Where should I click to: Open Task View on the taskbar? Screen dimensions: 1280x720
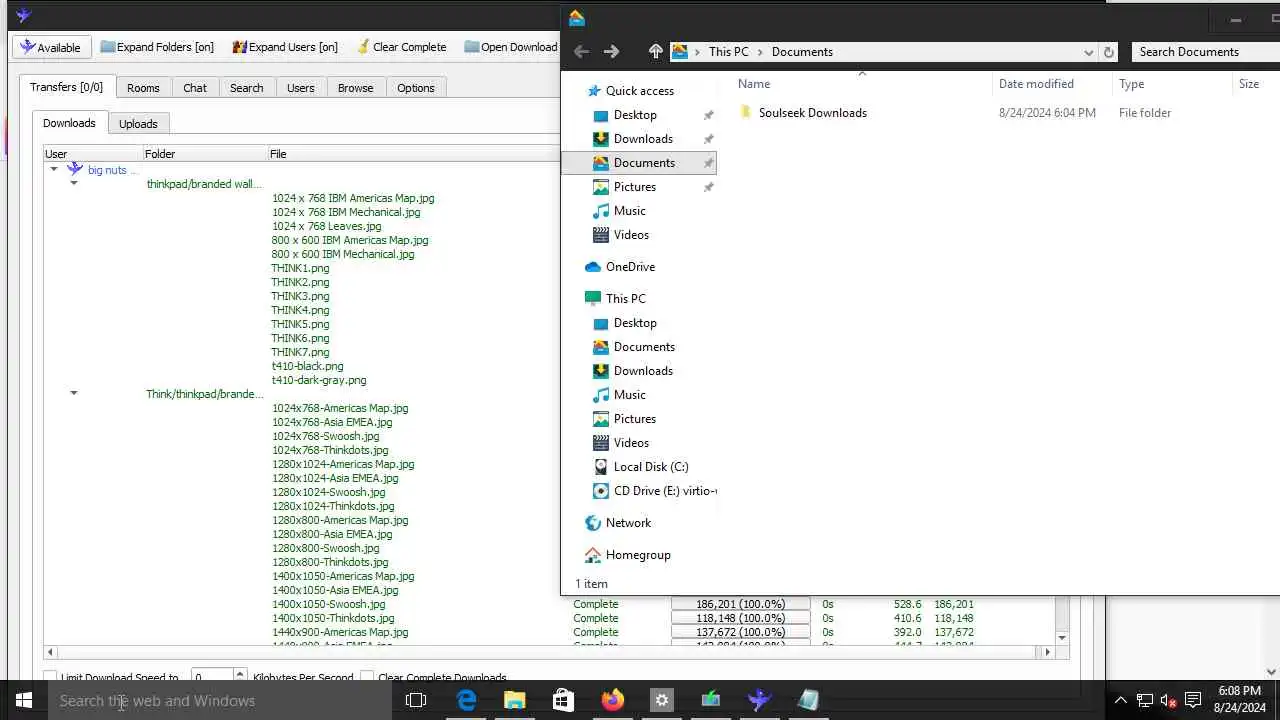[416, 700]
